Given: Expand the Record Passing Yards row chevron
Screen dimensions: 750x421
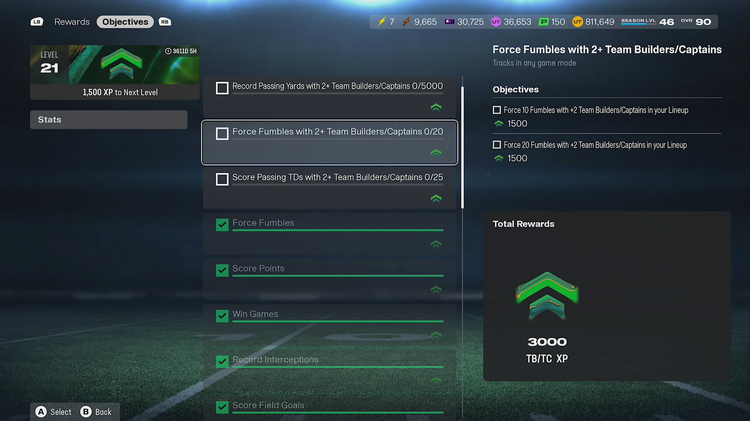Looking at the screenshot, I should click(x=436, y=107).
